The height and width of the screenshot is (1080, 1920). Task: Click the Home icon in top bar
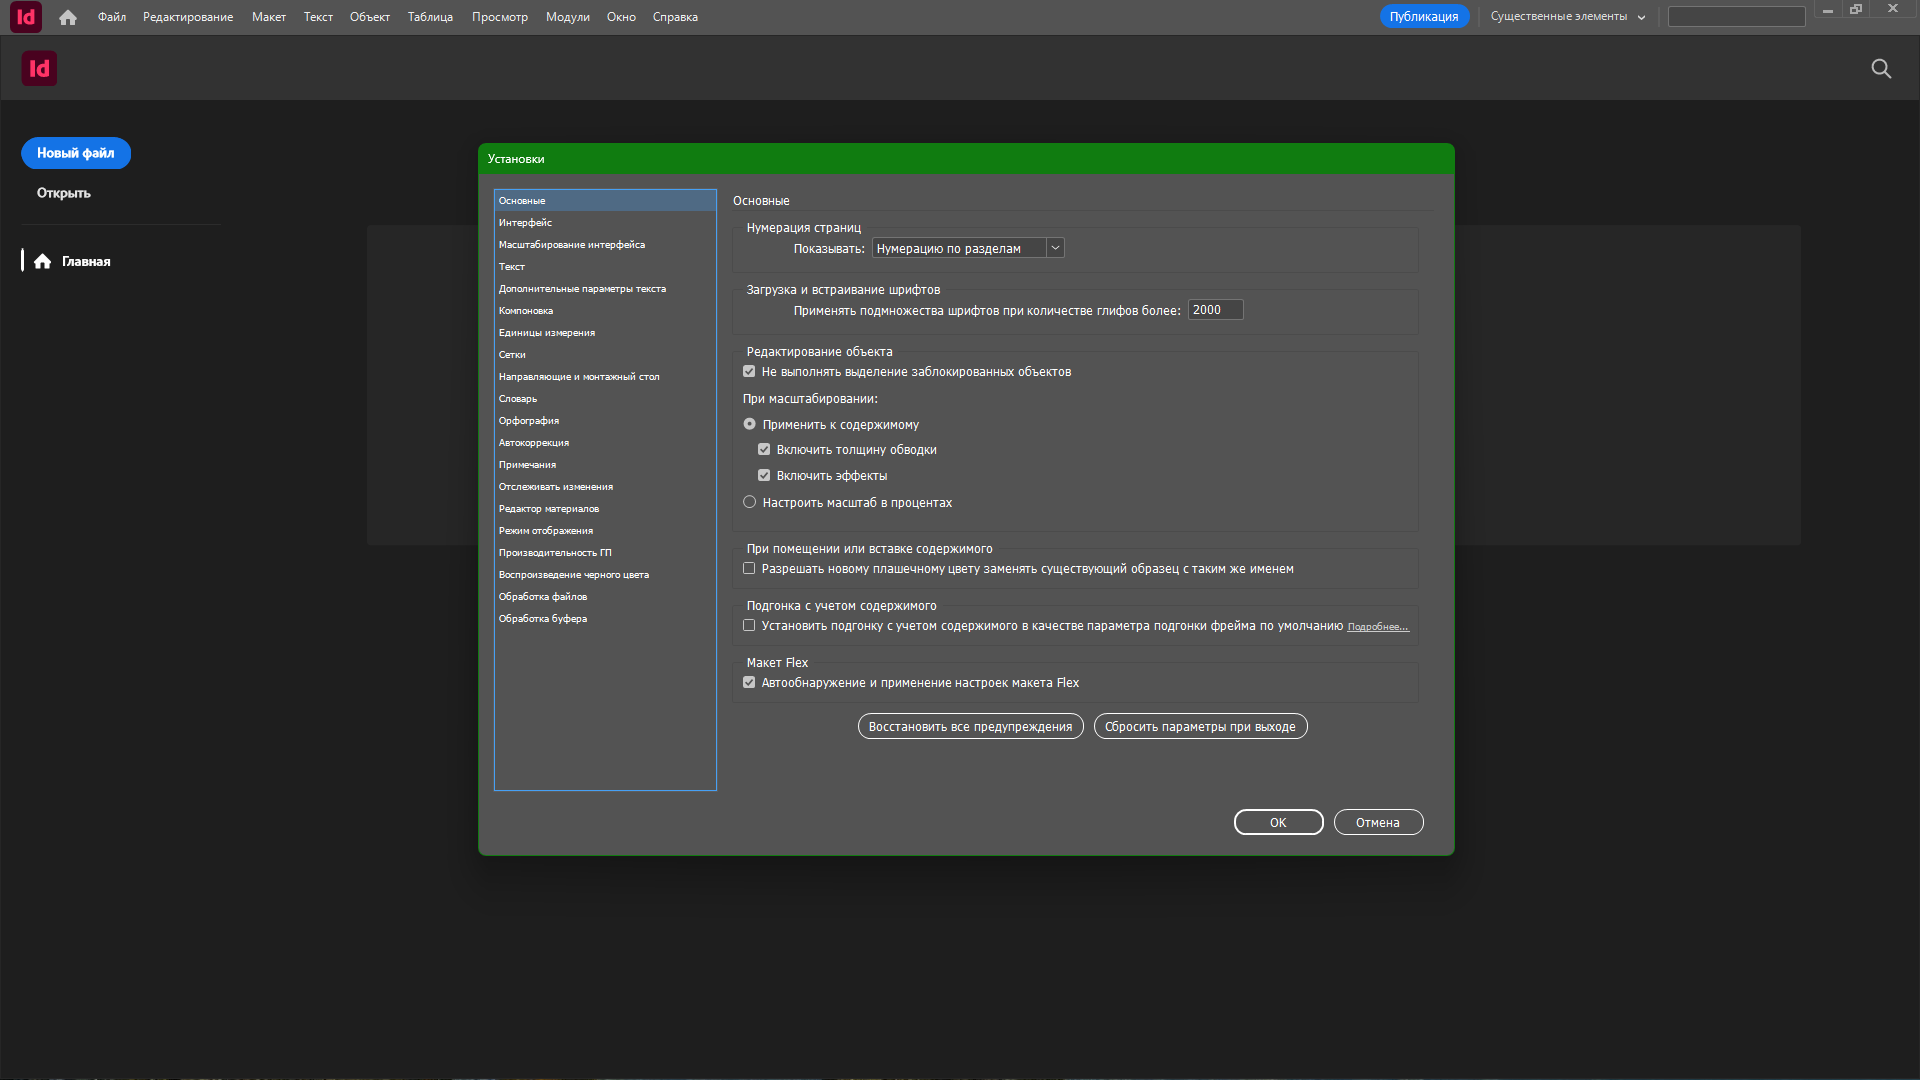point(68,17)
